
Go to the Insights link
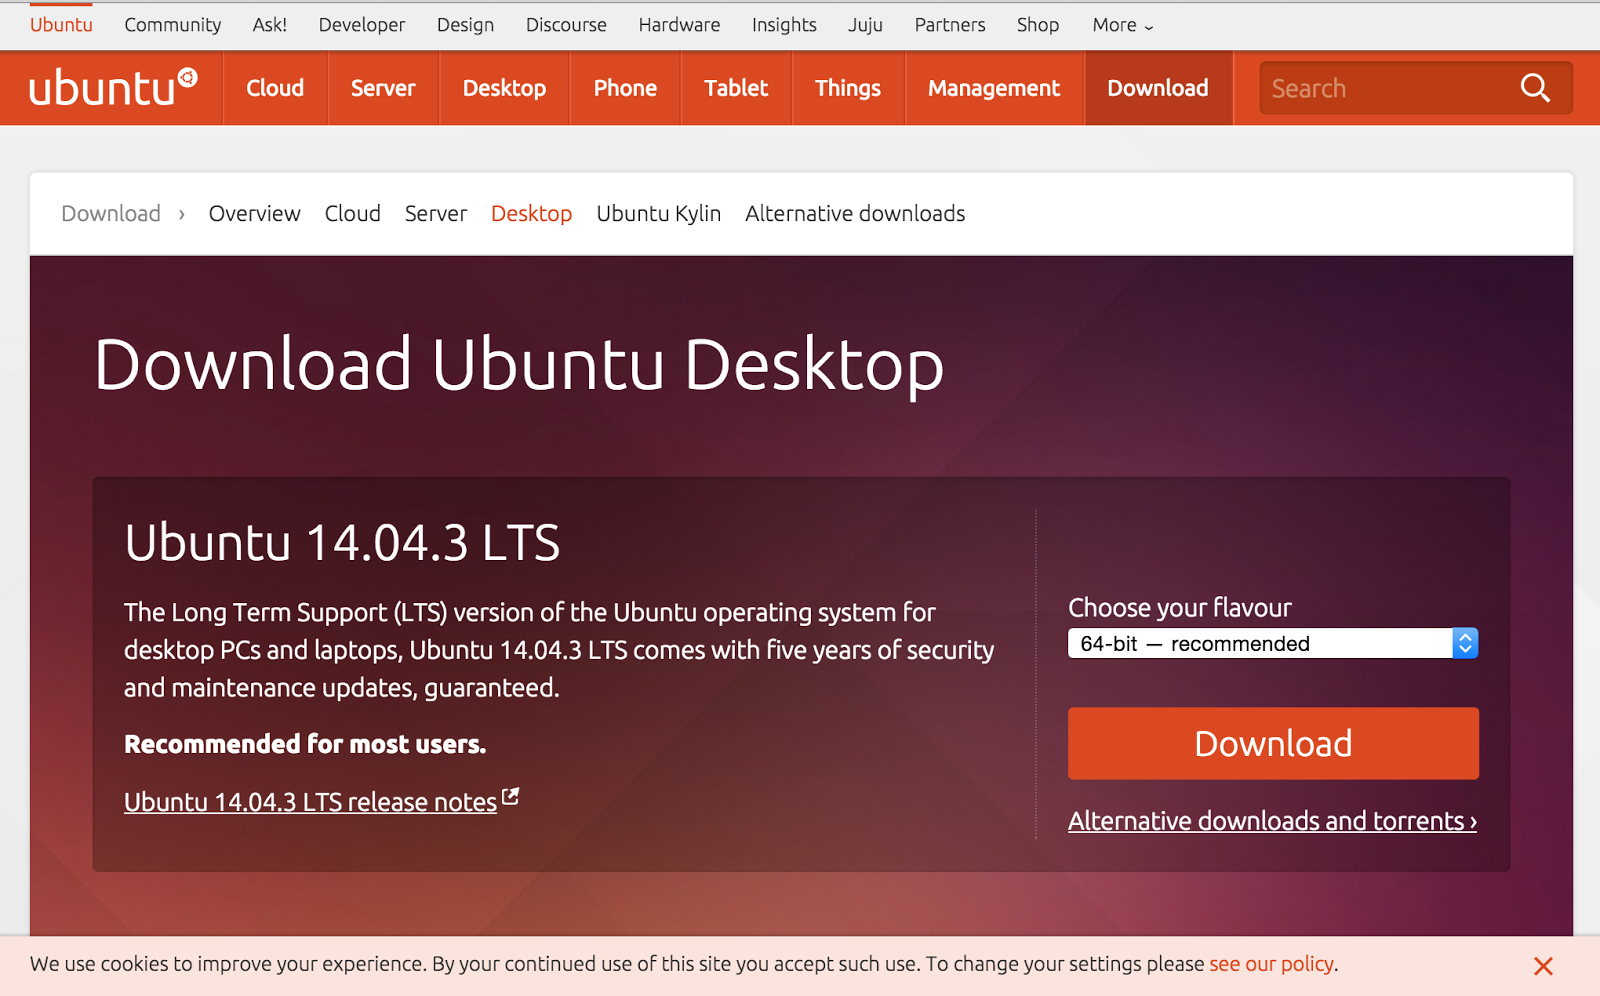[x=784, y=25]
